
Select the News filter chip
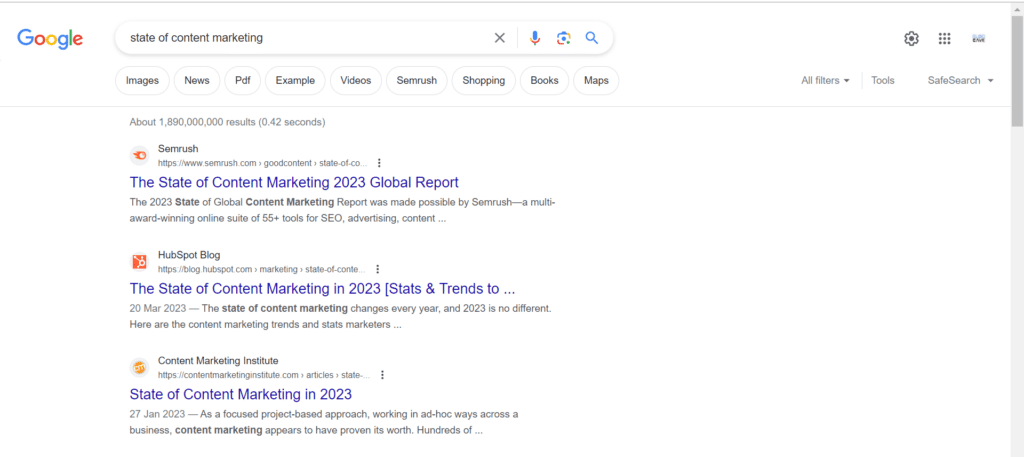(197, 80)
